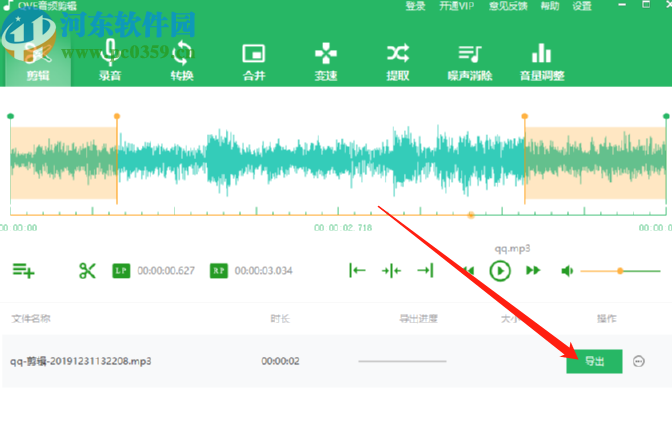Open the 设置 settings menu

click(x=582, y=6)
